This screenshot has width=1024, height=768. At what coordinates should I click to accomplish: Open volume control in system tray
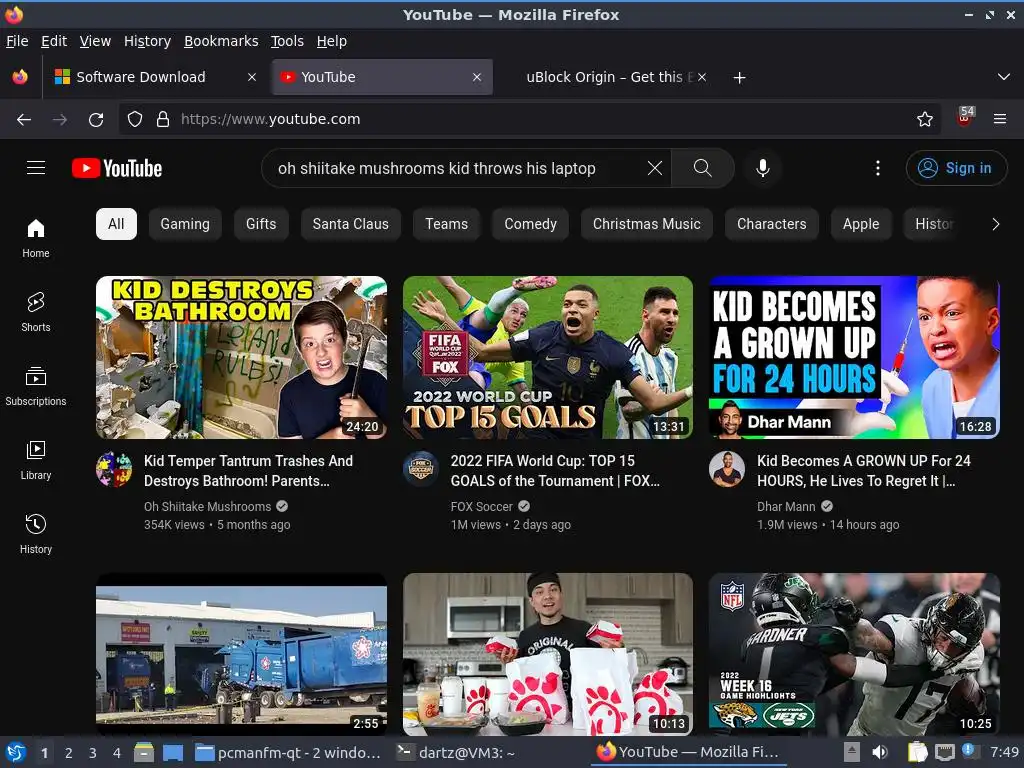pyautogui.click(x=880, y=752)
